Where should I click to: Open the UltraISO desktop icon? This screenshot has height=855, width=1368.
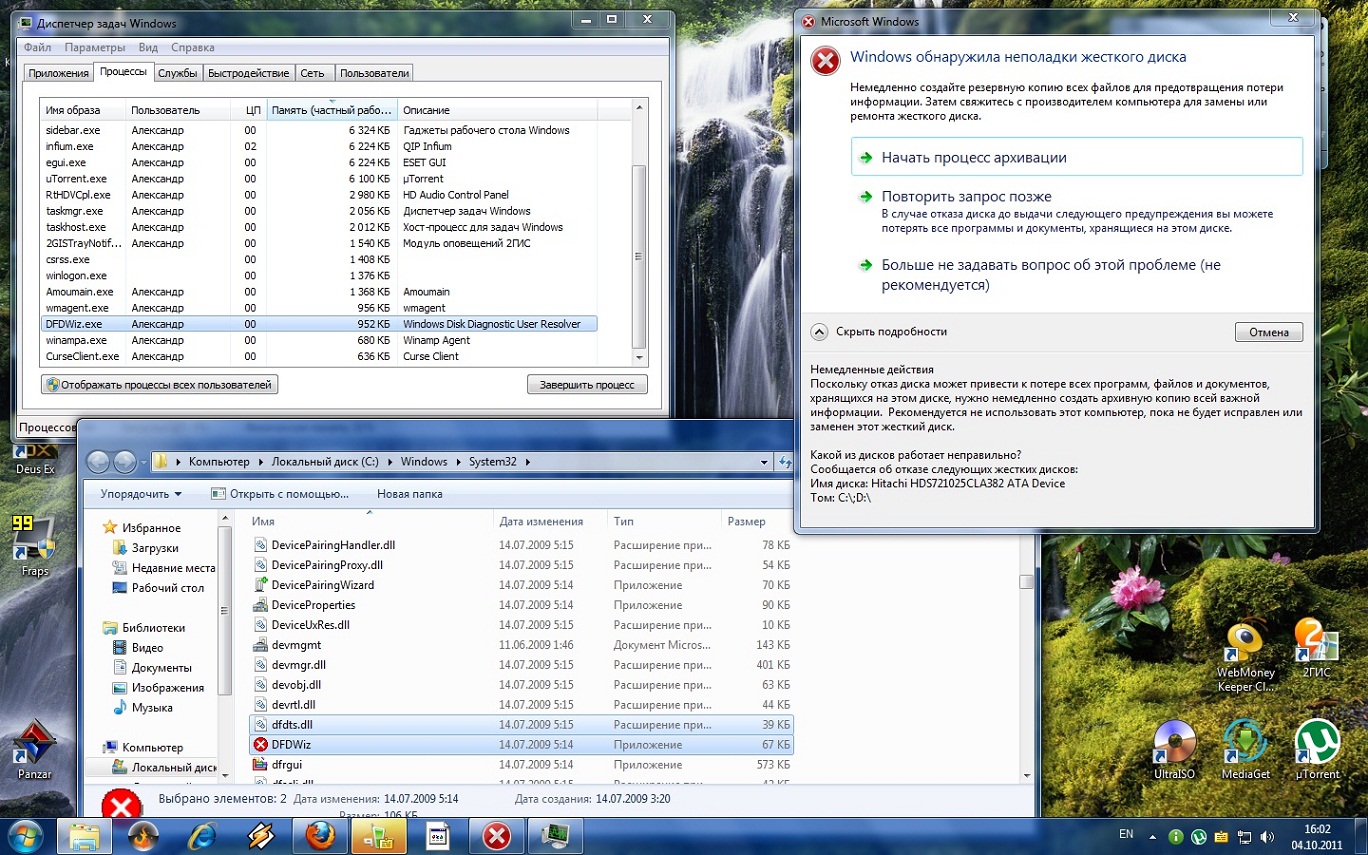click(x=1174, y=749)
